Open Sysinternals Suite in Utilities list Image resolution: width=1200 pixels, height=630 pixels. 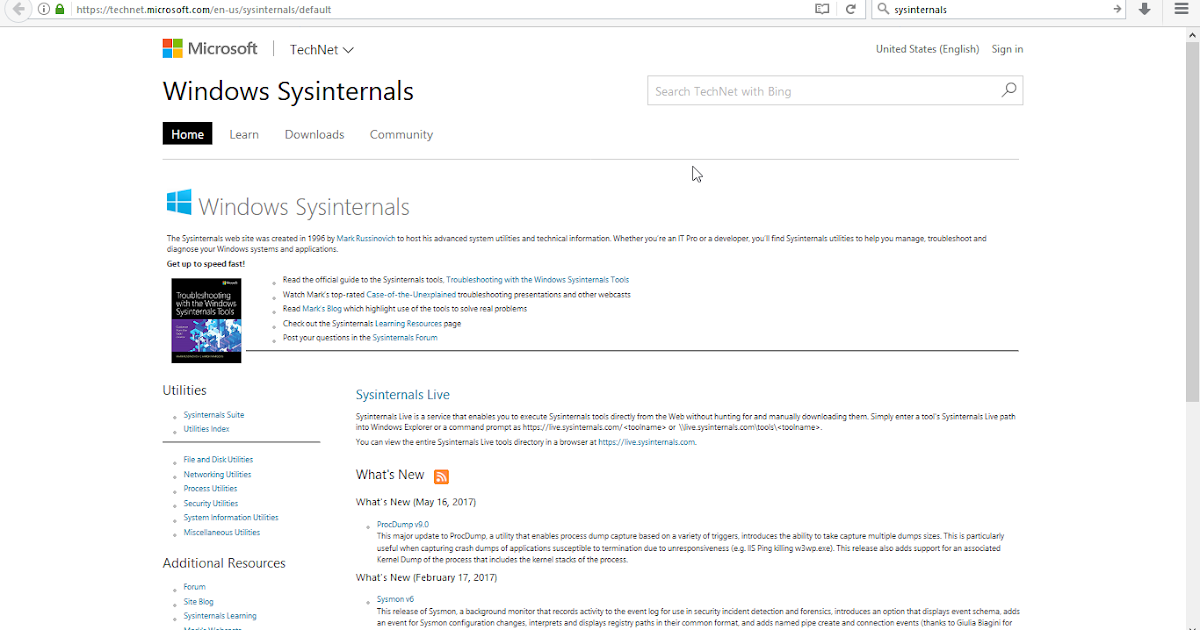[x=214, y=415]
